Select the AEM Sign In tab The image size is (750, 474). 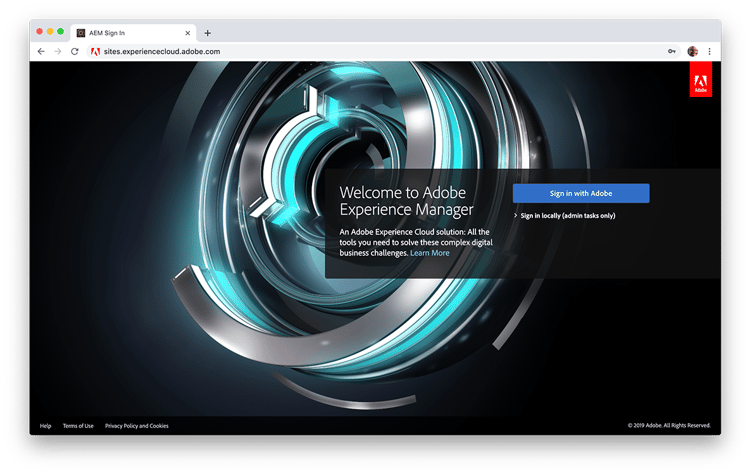point(133,33)
